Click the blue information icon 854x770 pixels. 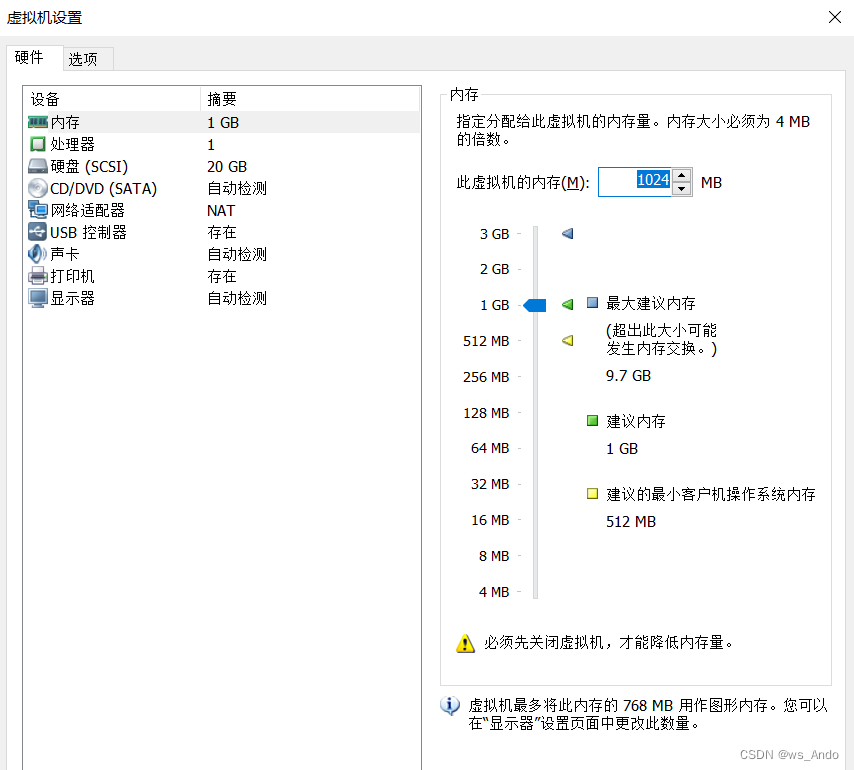click(450, 706)
